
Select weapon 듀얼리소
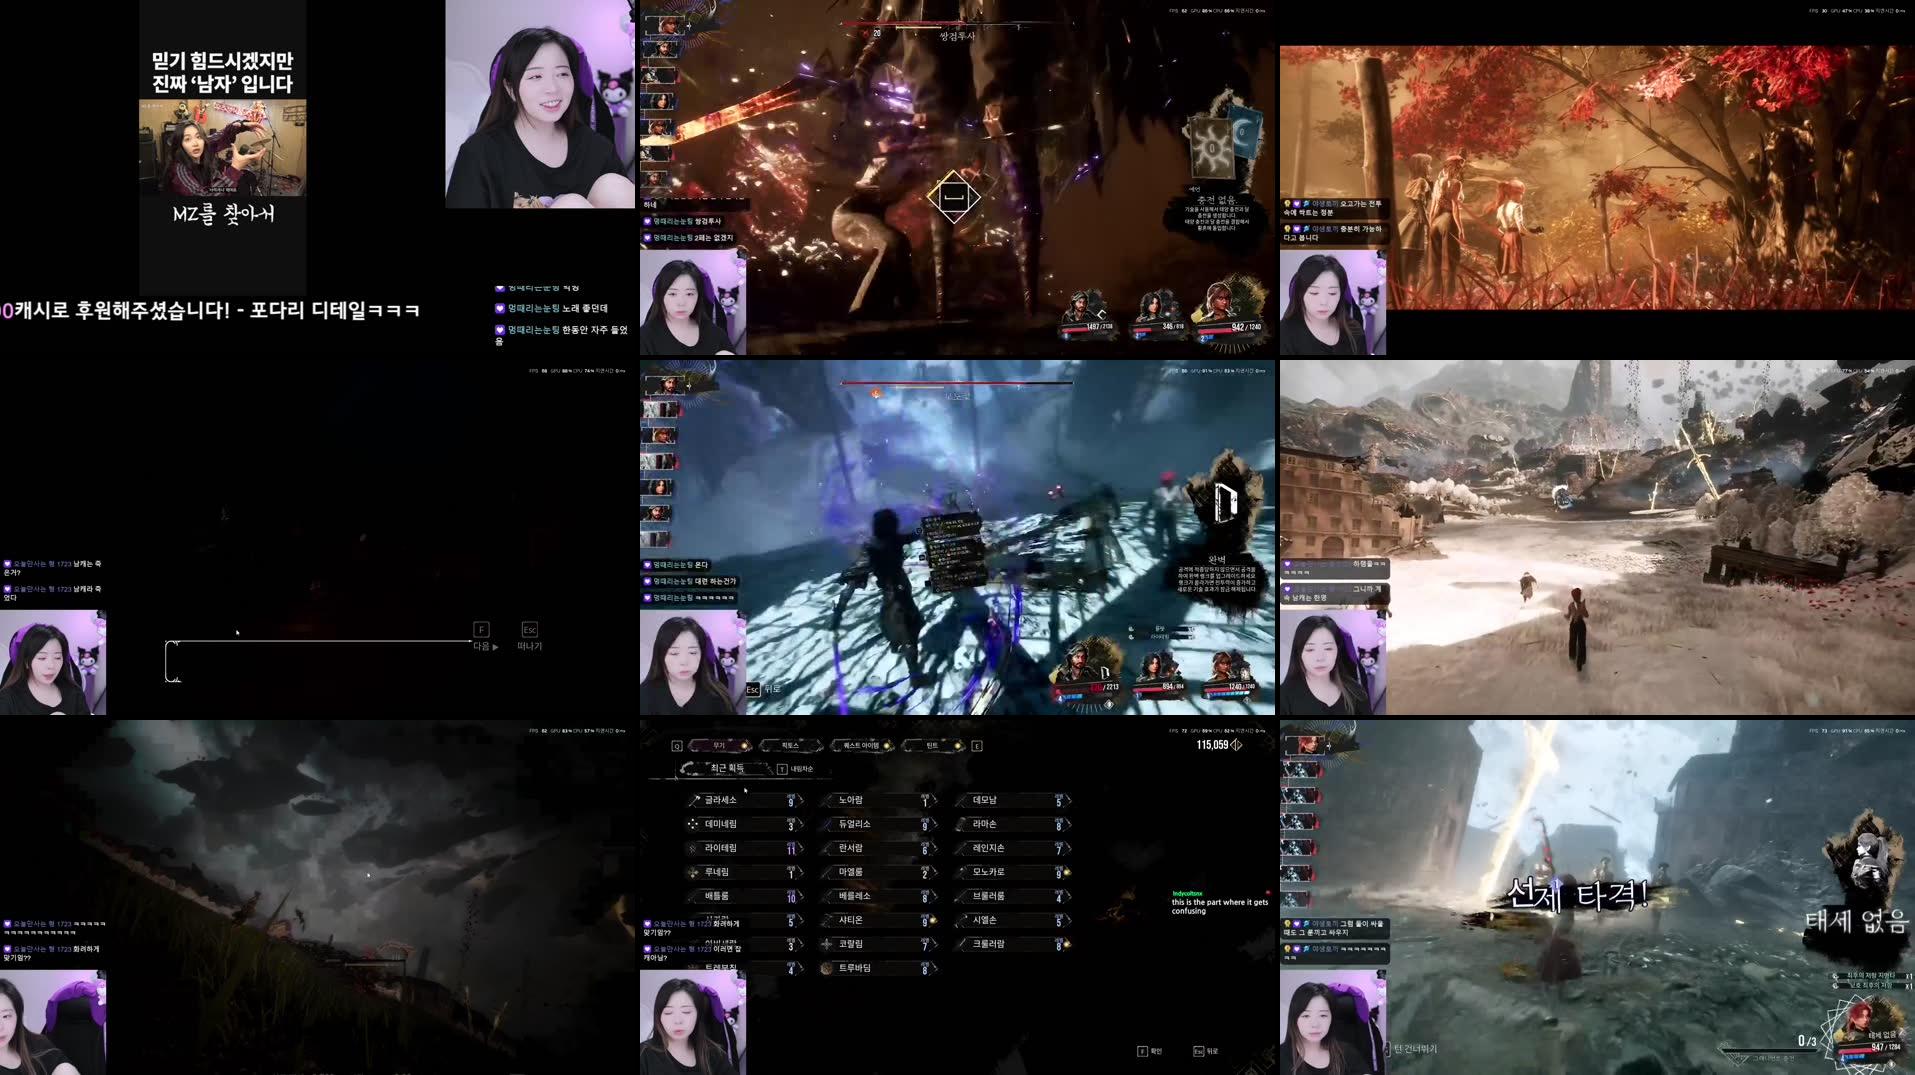pyautogui.click(x=878, y=824)
